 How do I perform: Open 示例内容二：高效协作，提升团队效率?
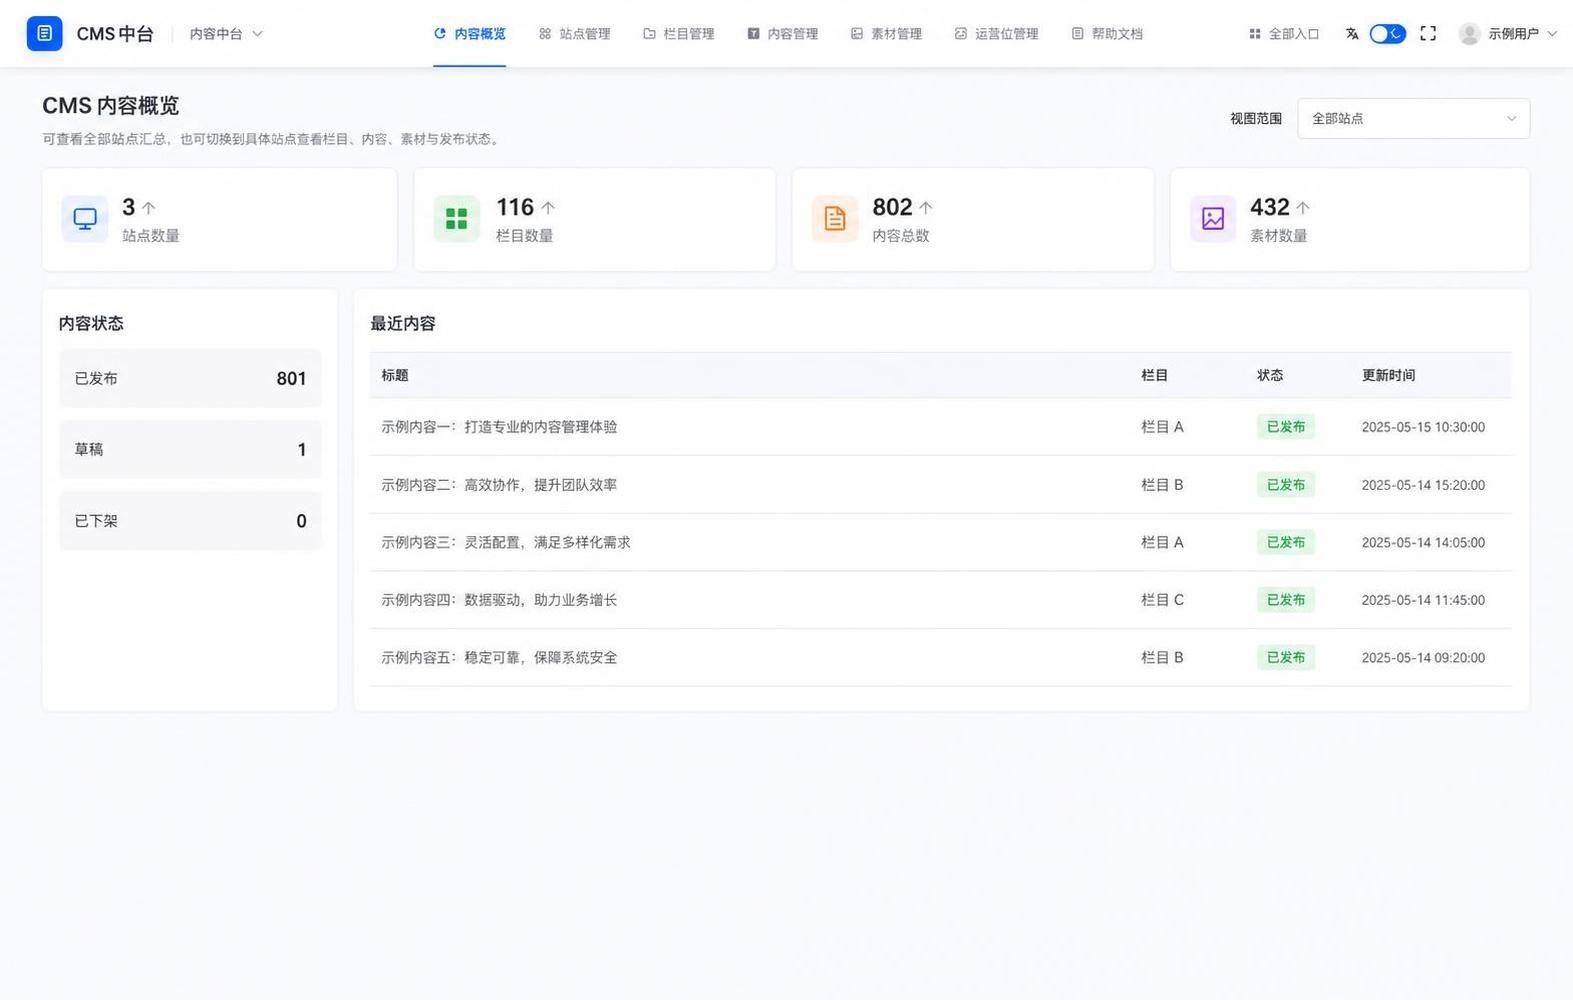[x=499, y=485]
